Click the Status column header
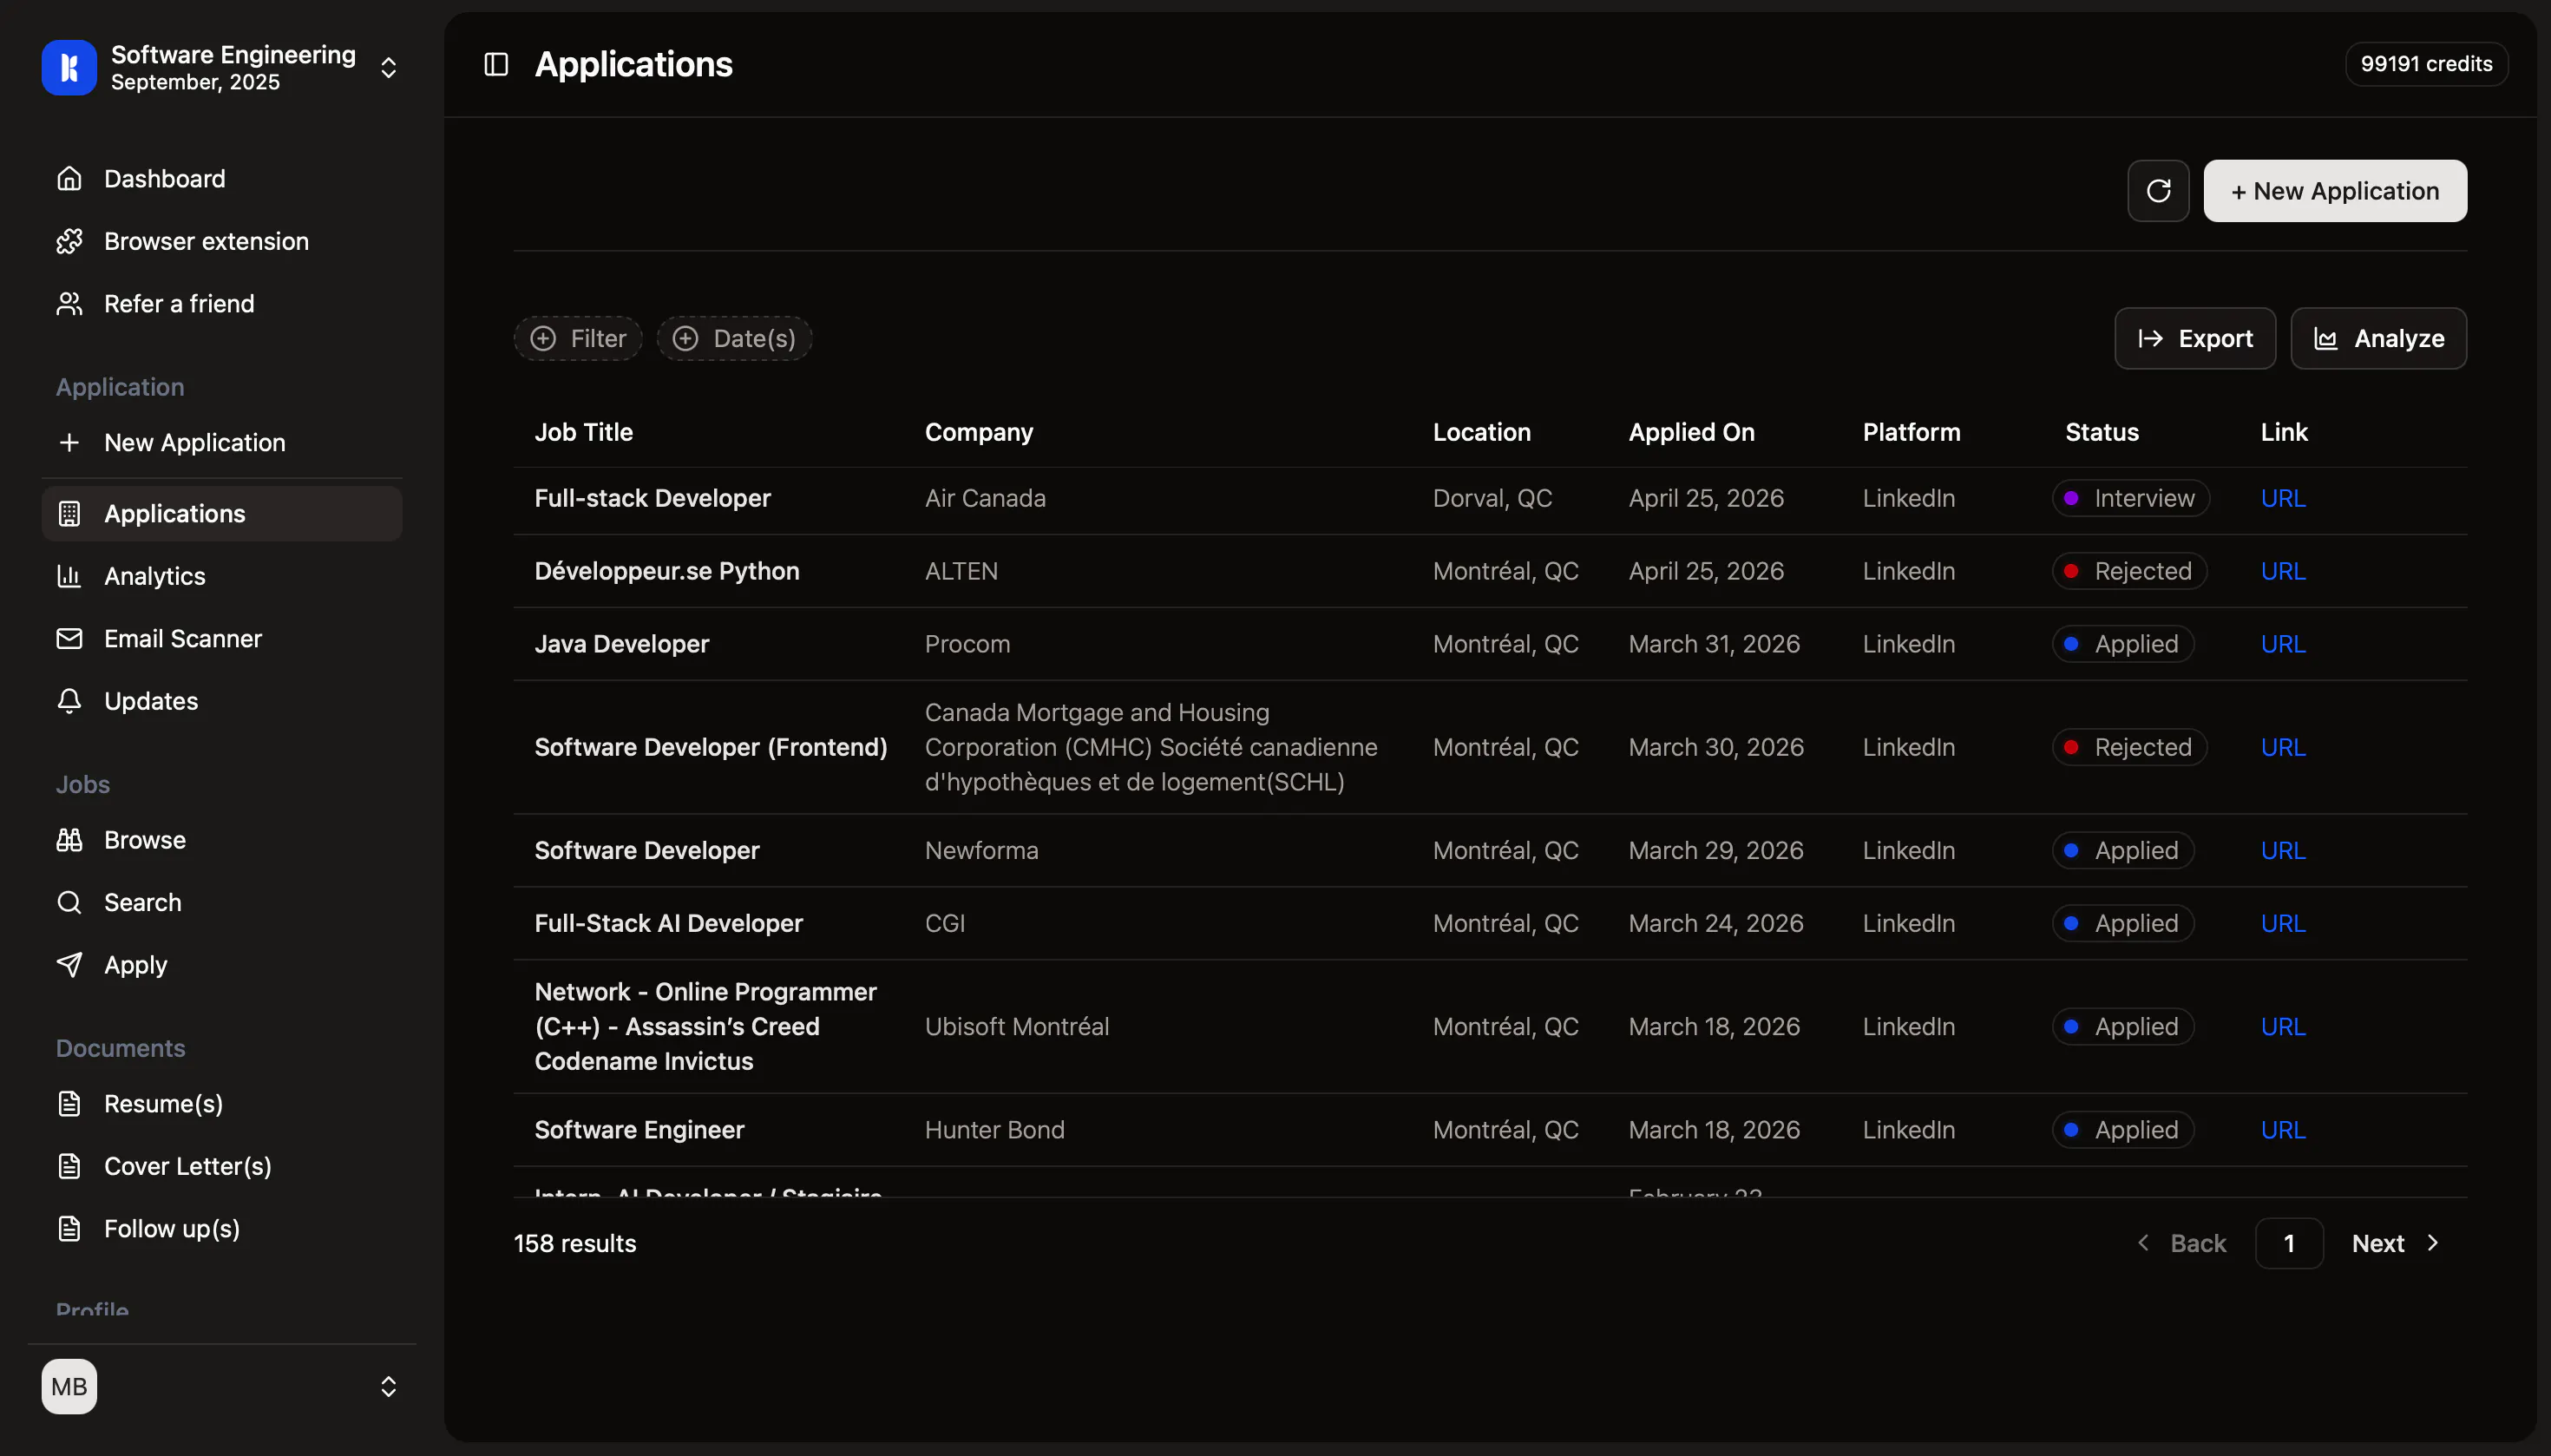2551x1456 pixels. (2102, 432)
